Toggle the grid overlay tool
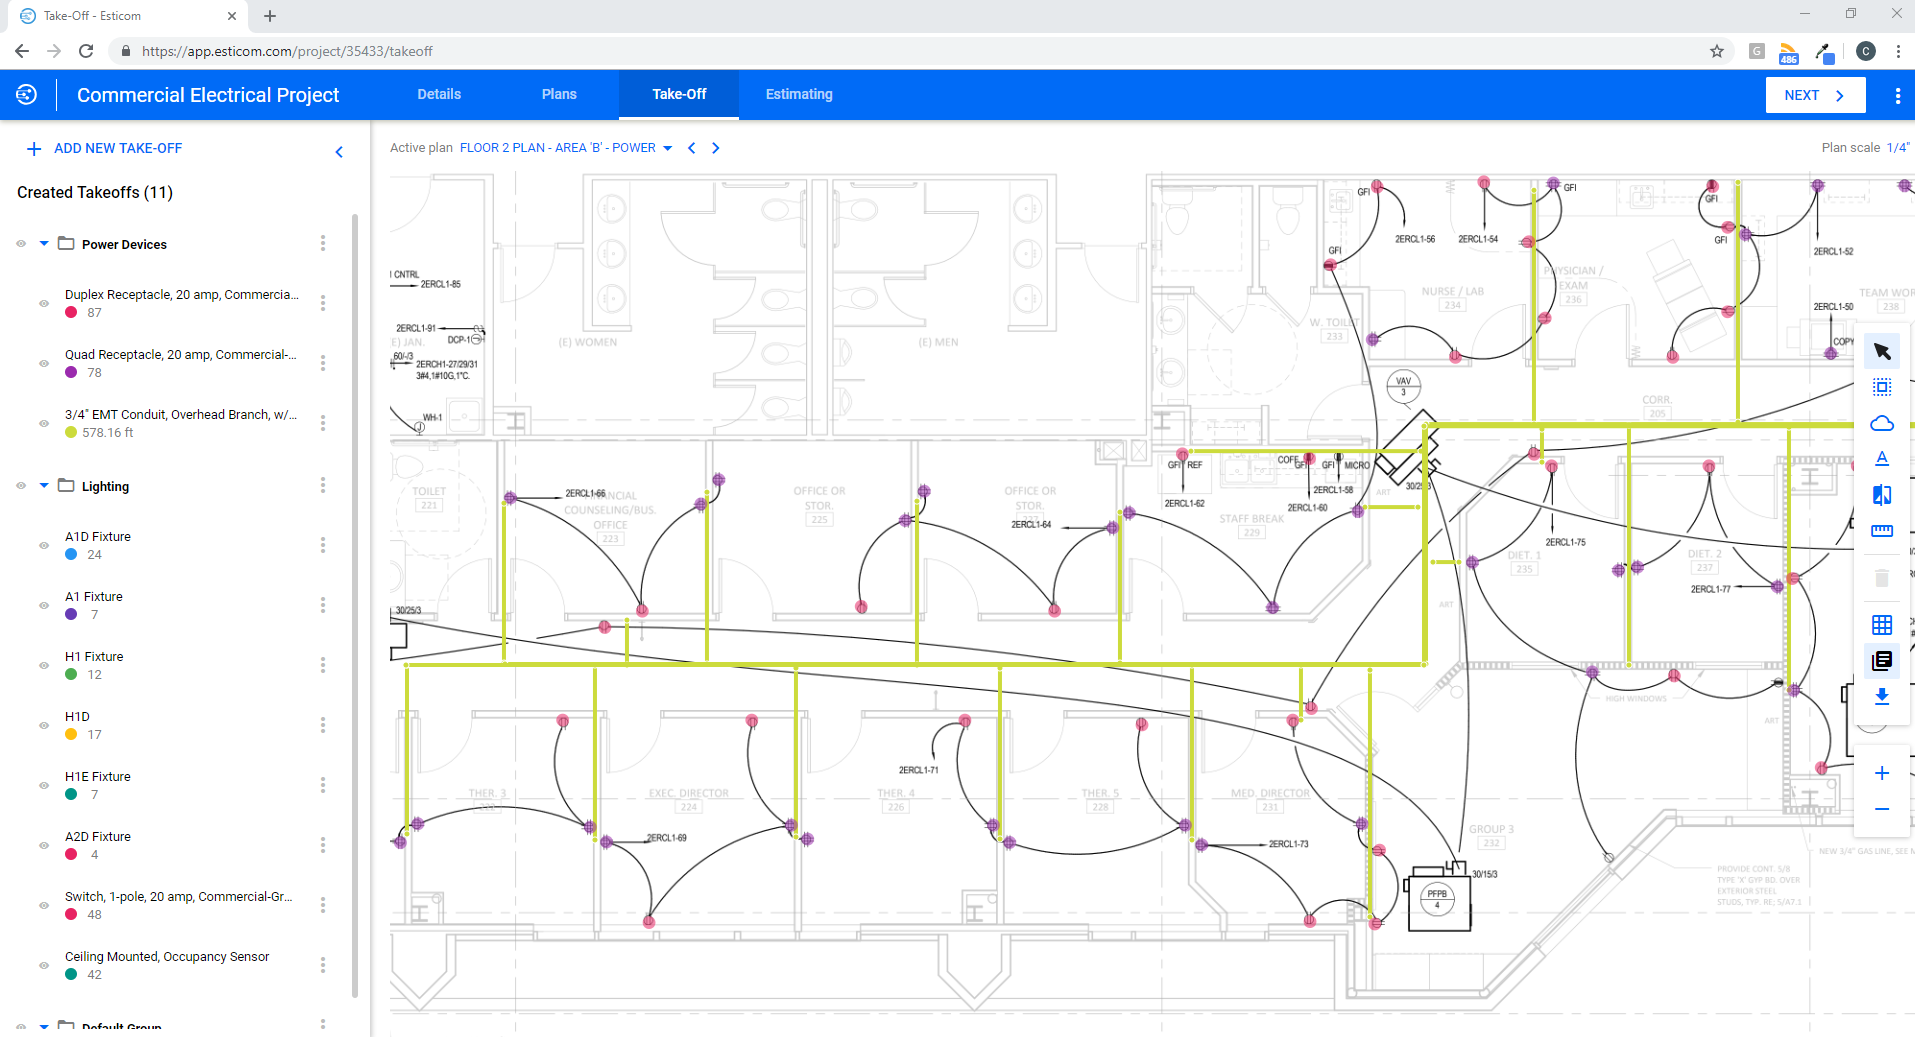The width and height of the screenshot is (1915, 1037). click(1881, 625)
